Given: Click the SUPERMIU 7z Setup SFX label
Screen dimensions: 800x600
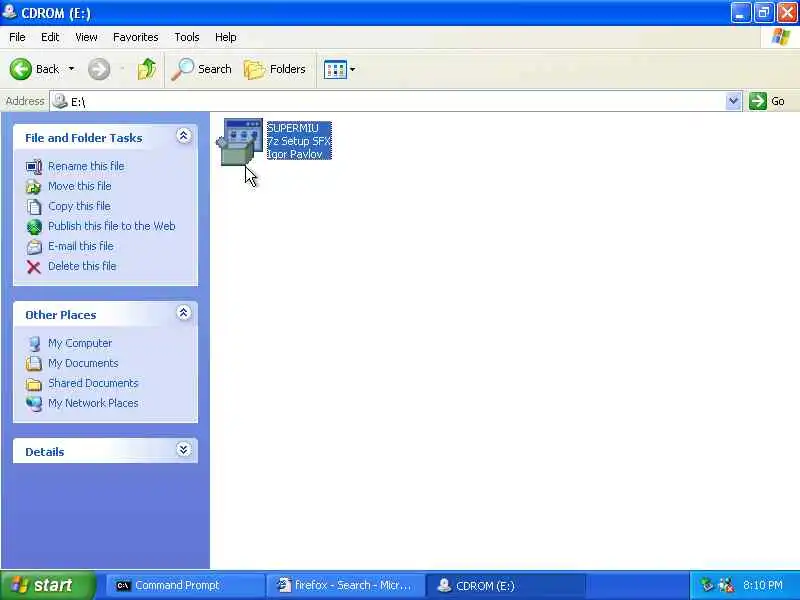Looking at the screenshot, I should (x=299, y=141).
